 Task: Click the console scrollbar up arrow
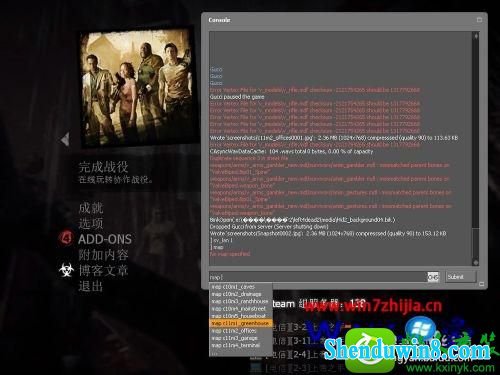pos(476,36)
